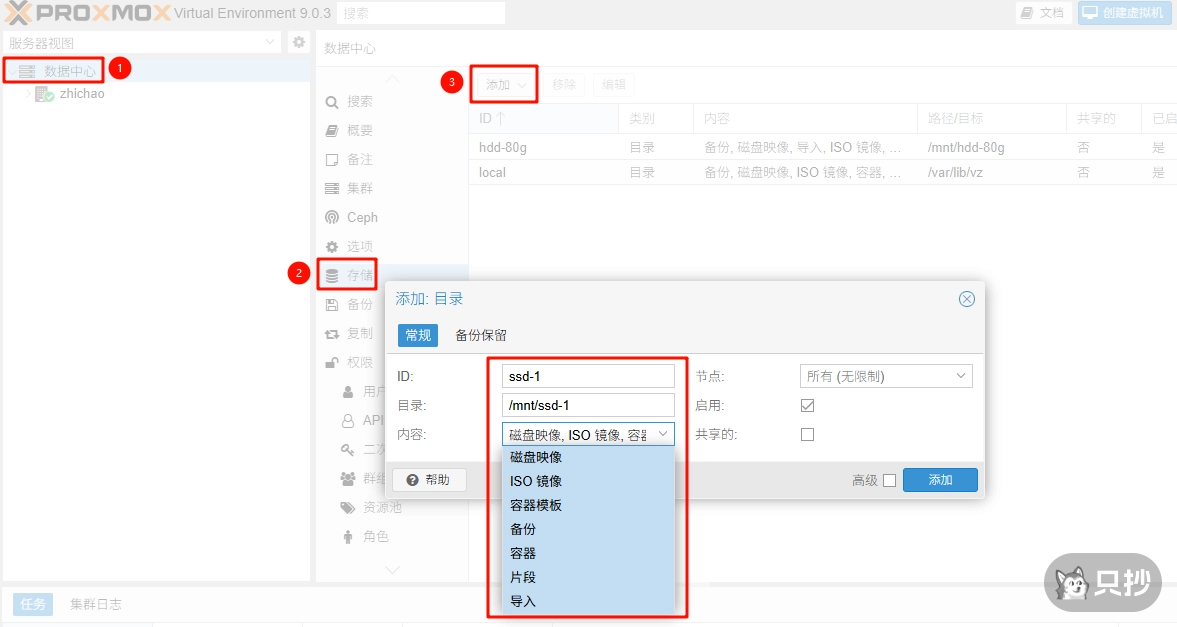The height and width of the screenshot is (627, 1177).
Task: Click the 数据中心 datacenter icon in tree
Action: [x=27, y=71]
